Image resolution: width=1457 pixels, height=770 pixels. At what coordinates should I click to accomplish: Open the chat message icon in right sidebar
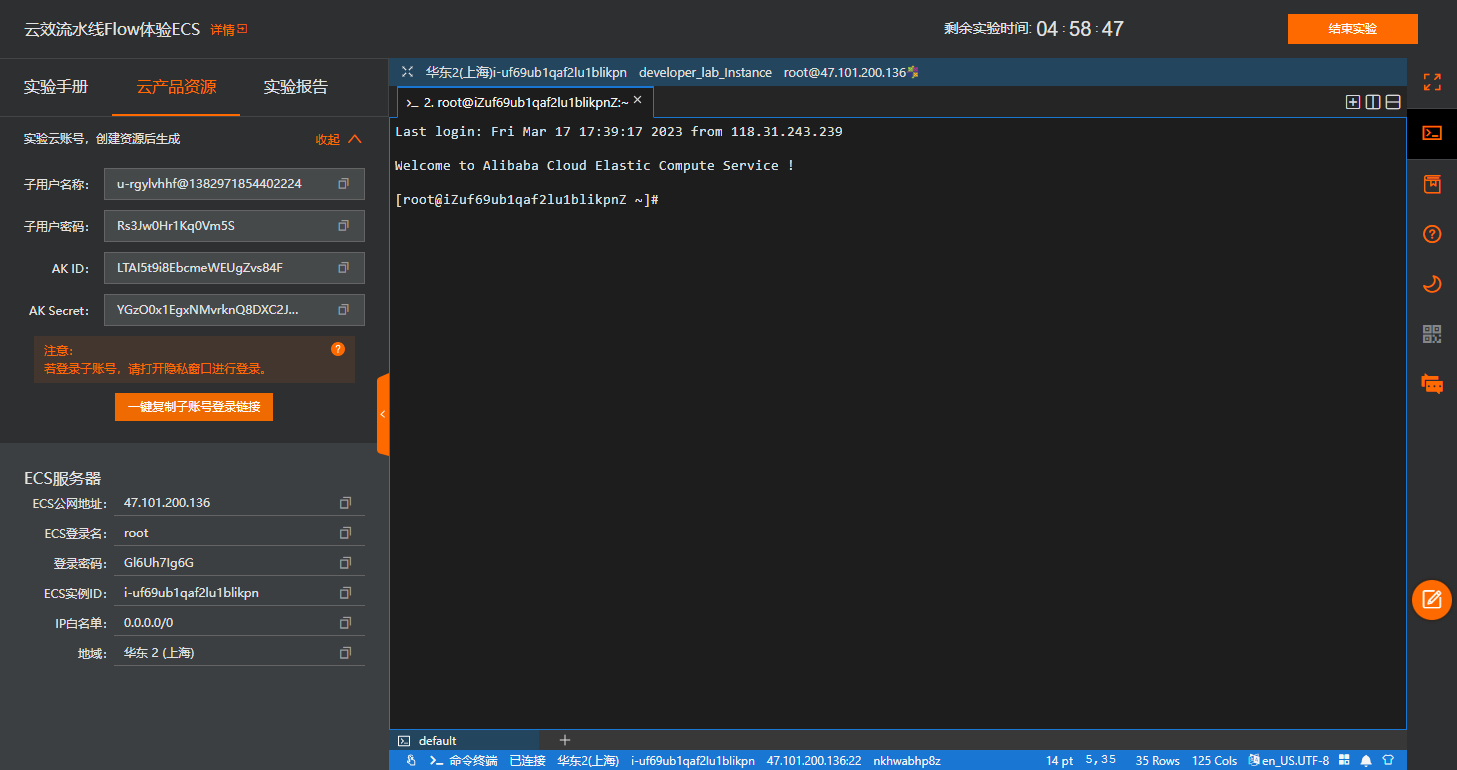(1432, 383)
